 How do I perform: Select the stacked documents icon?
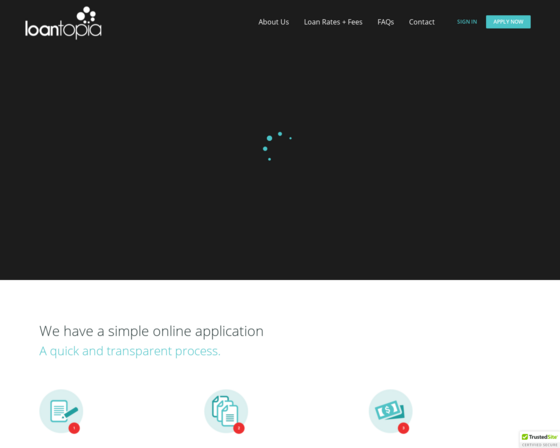coord(226,411)
